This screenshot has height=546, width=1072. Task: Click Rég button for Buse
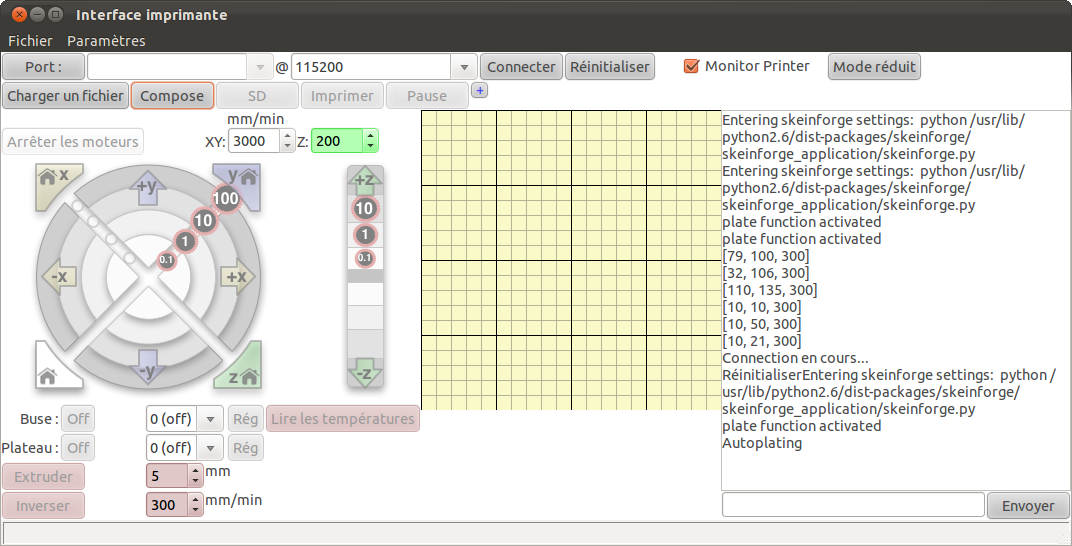click(x=245, y=419)
